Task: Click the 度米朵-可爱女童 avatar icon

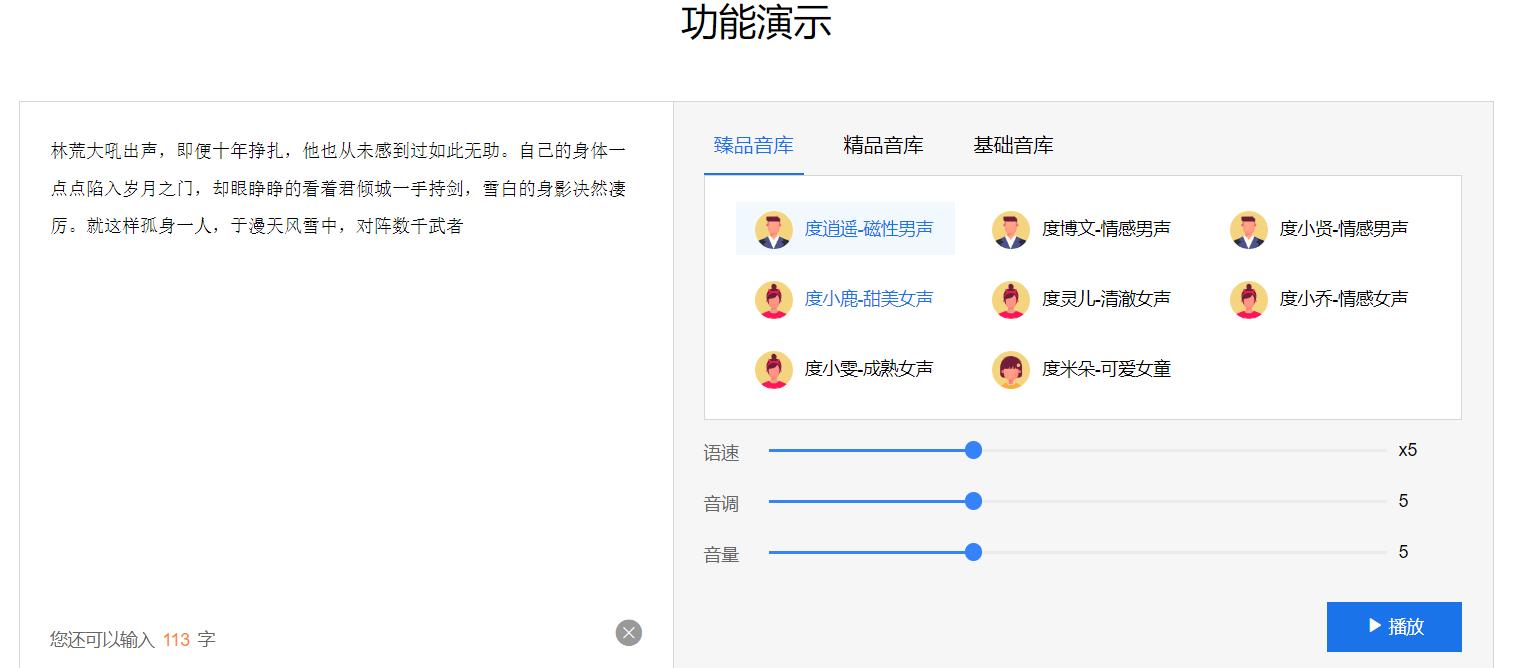Action: (1010, 369)
